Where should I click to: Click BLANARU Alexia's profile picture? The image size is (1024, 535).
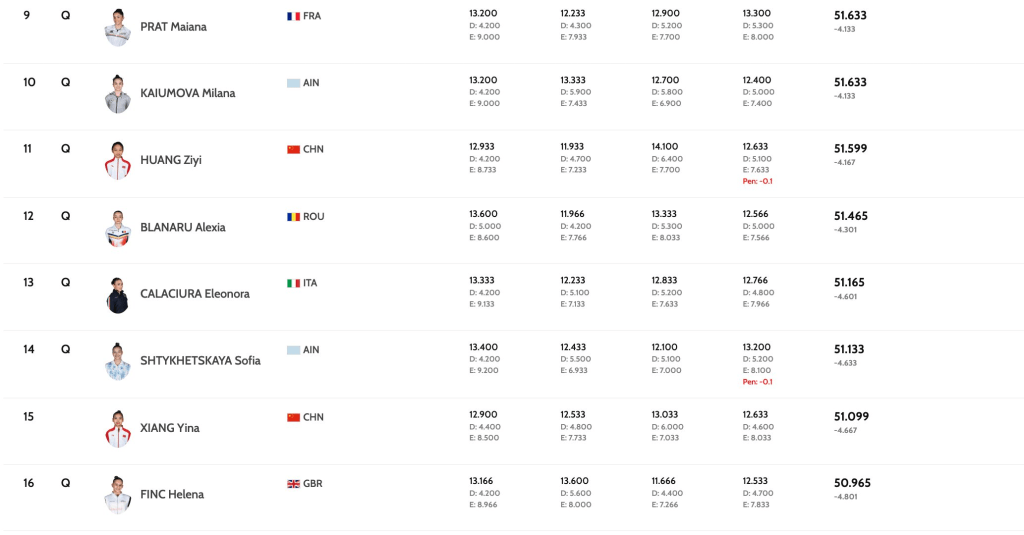click(118, 228)
